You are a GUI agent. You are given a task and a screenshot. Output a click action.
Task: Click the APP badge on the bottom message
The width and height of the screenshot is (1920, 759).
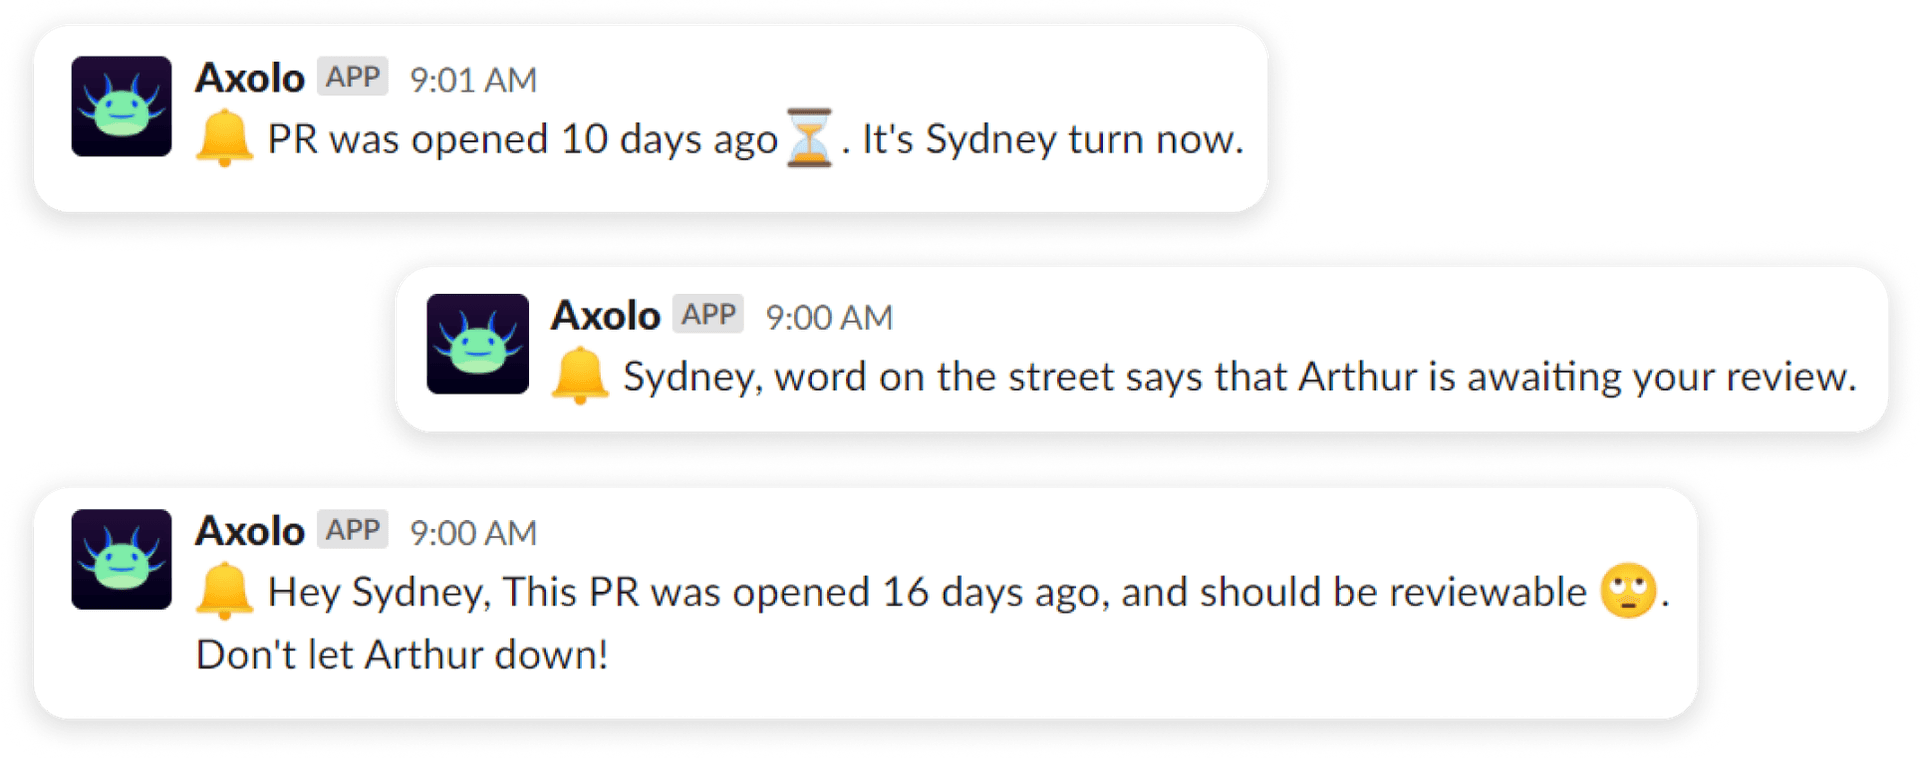click(x=352, y=530)
